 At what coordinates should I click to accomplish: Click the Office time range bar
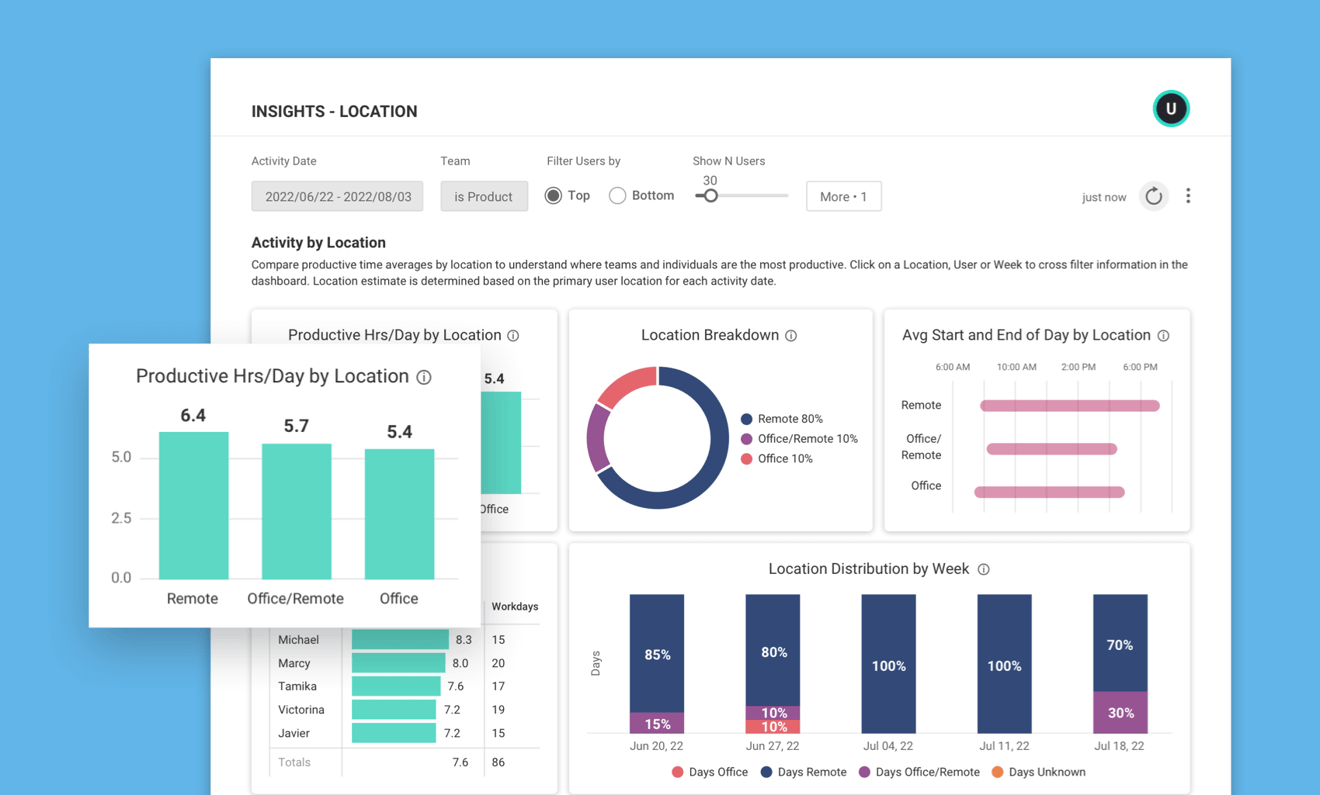pos(1049,492)
